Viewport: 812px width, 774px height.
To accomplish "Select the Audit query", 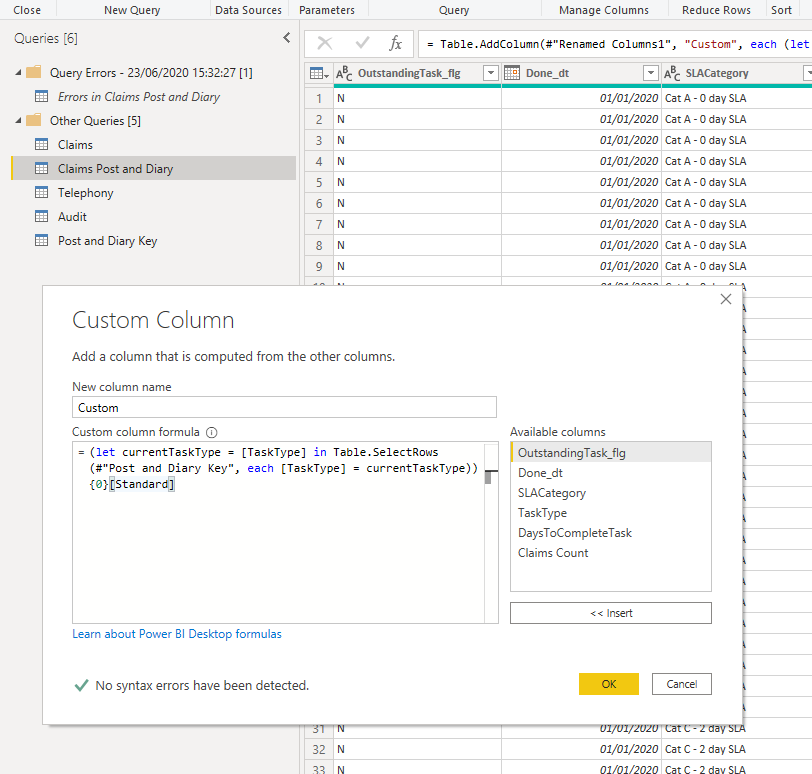I will pos(72,216).
